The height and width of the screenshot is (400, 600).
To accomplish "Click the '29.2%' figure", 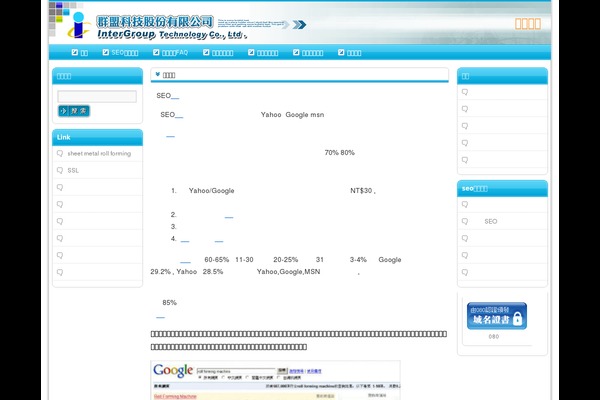I will tap(160, 272).
